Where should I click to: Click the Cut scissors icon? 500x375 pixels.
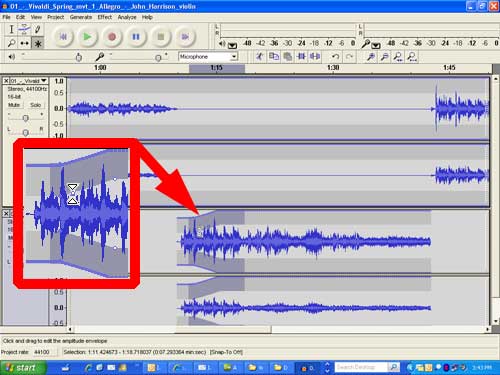(x=260, y=57)
